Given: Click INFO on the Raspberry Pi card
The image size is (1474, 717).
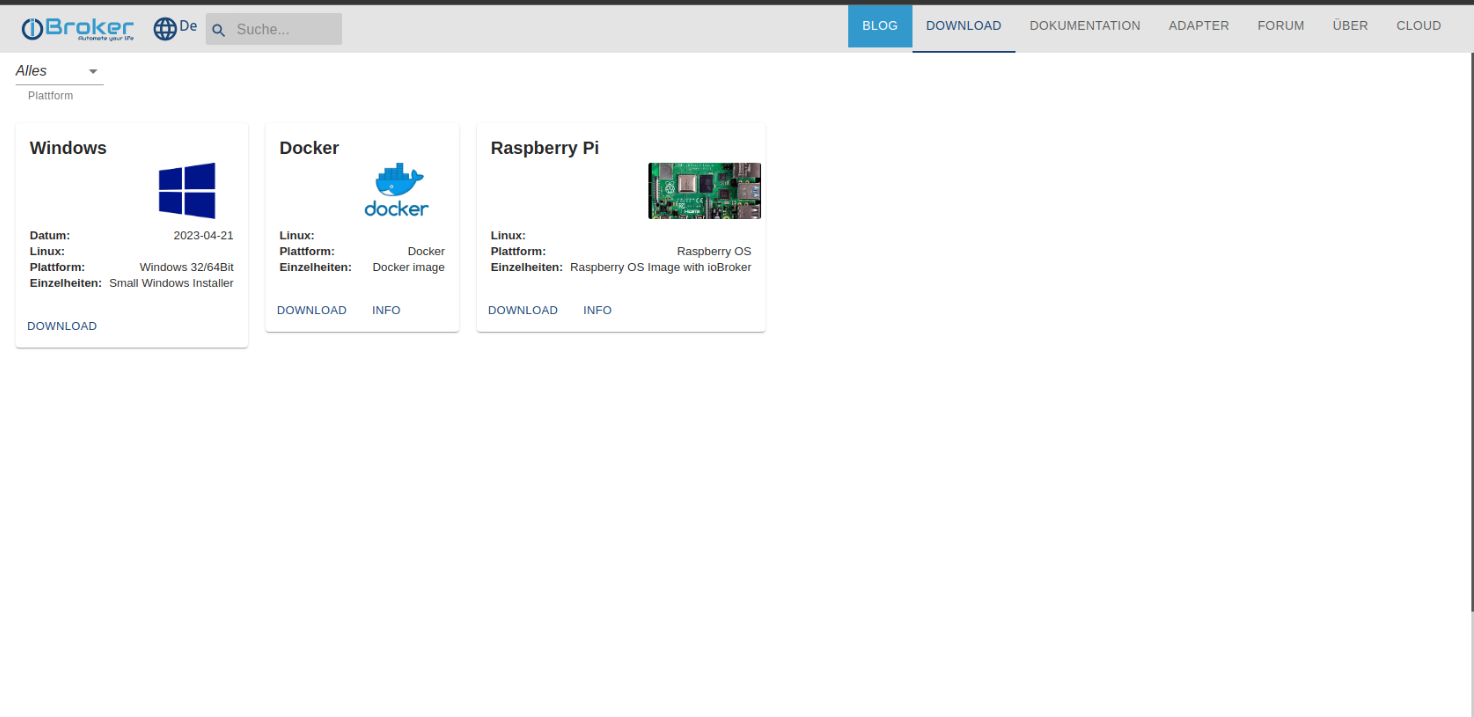Looking at the screenshot, I should tap(597, 310).
